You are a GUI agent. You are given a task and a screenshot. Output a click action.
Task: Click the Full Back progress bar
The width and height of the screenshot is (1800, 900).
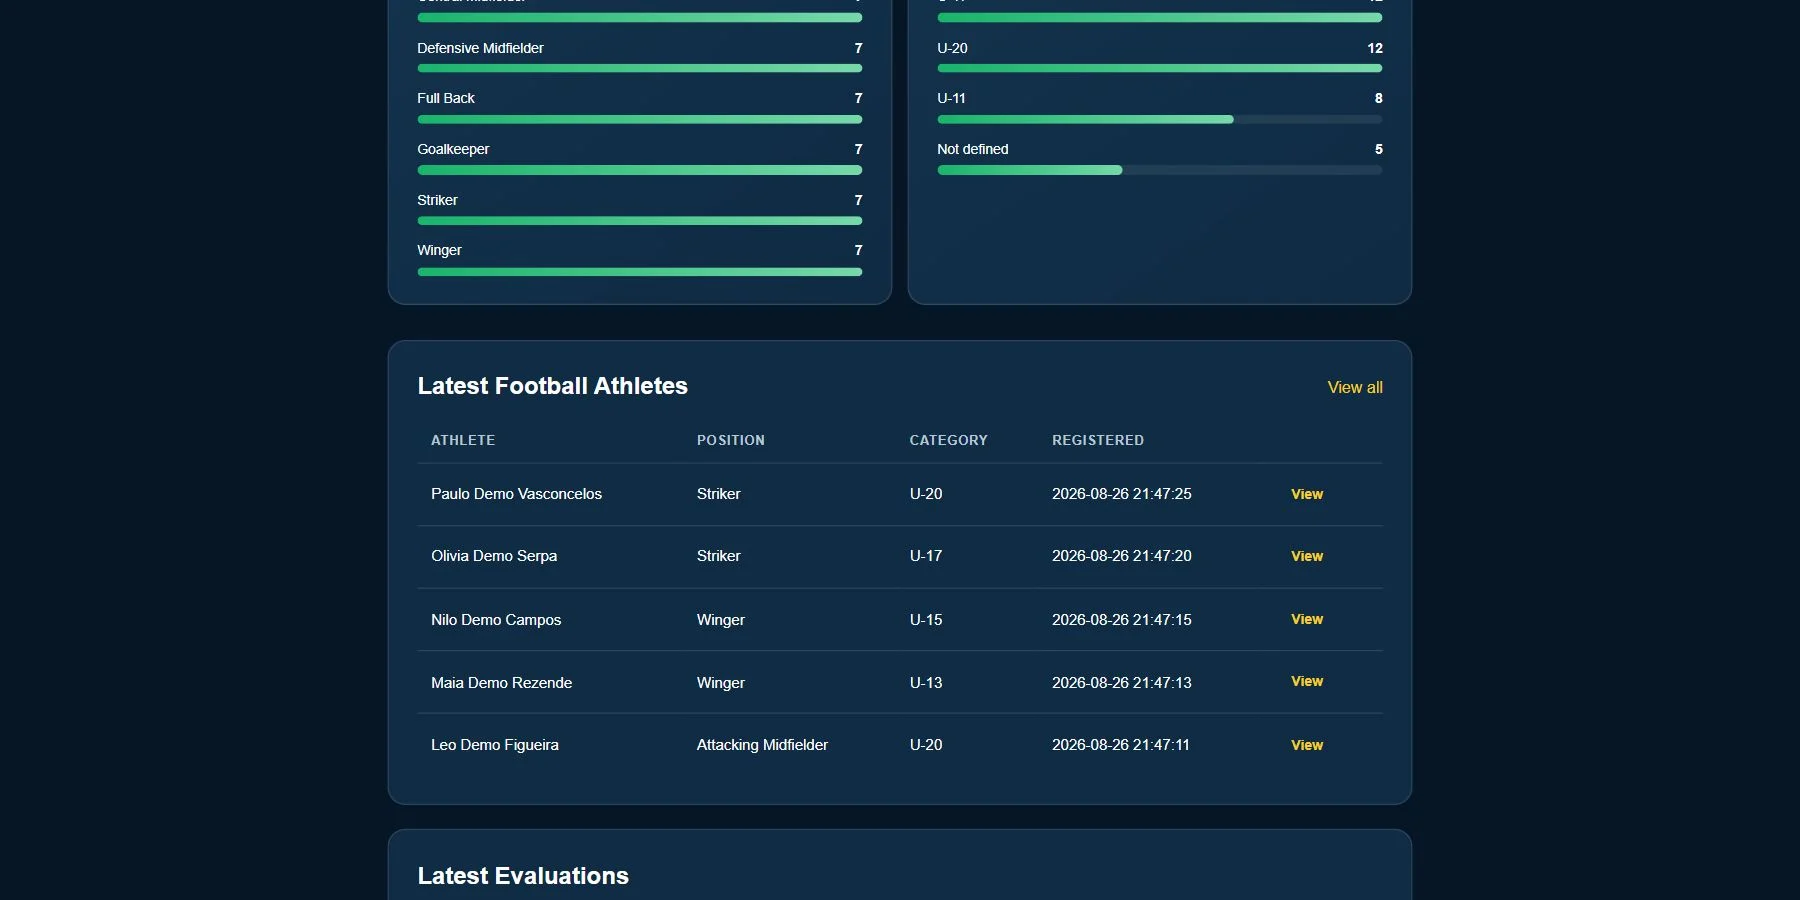pos(640,119)
